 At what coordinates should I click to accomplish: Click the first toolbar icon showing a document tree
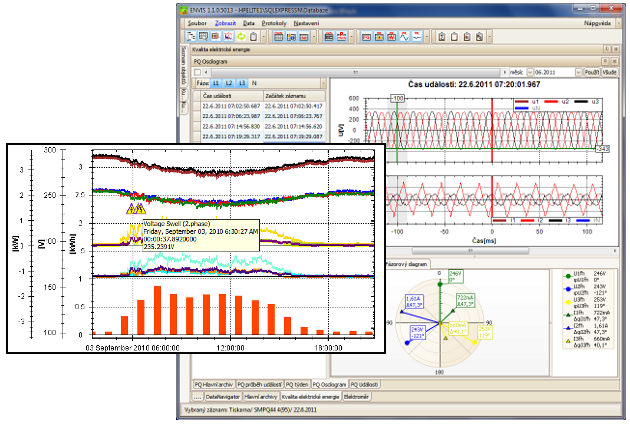tap(191, 37)
